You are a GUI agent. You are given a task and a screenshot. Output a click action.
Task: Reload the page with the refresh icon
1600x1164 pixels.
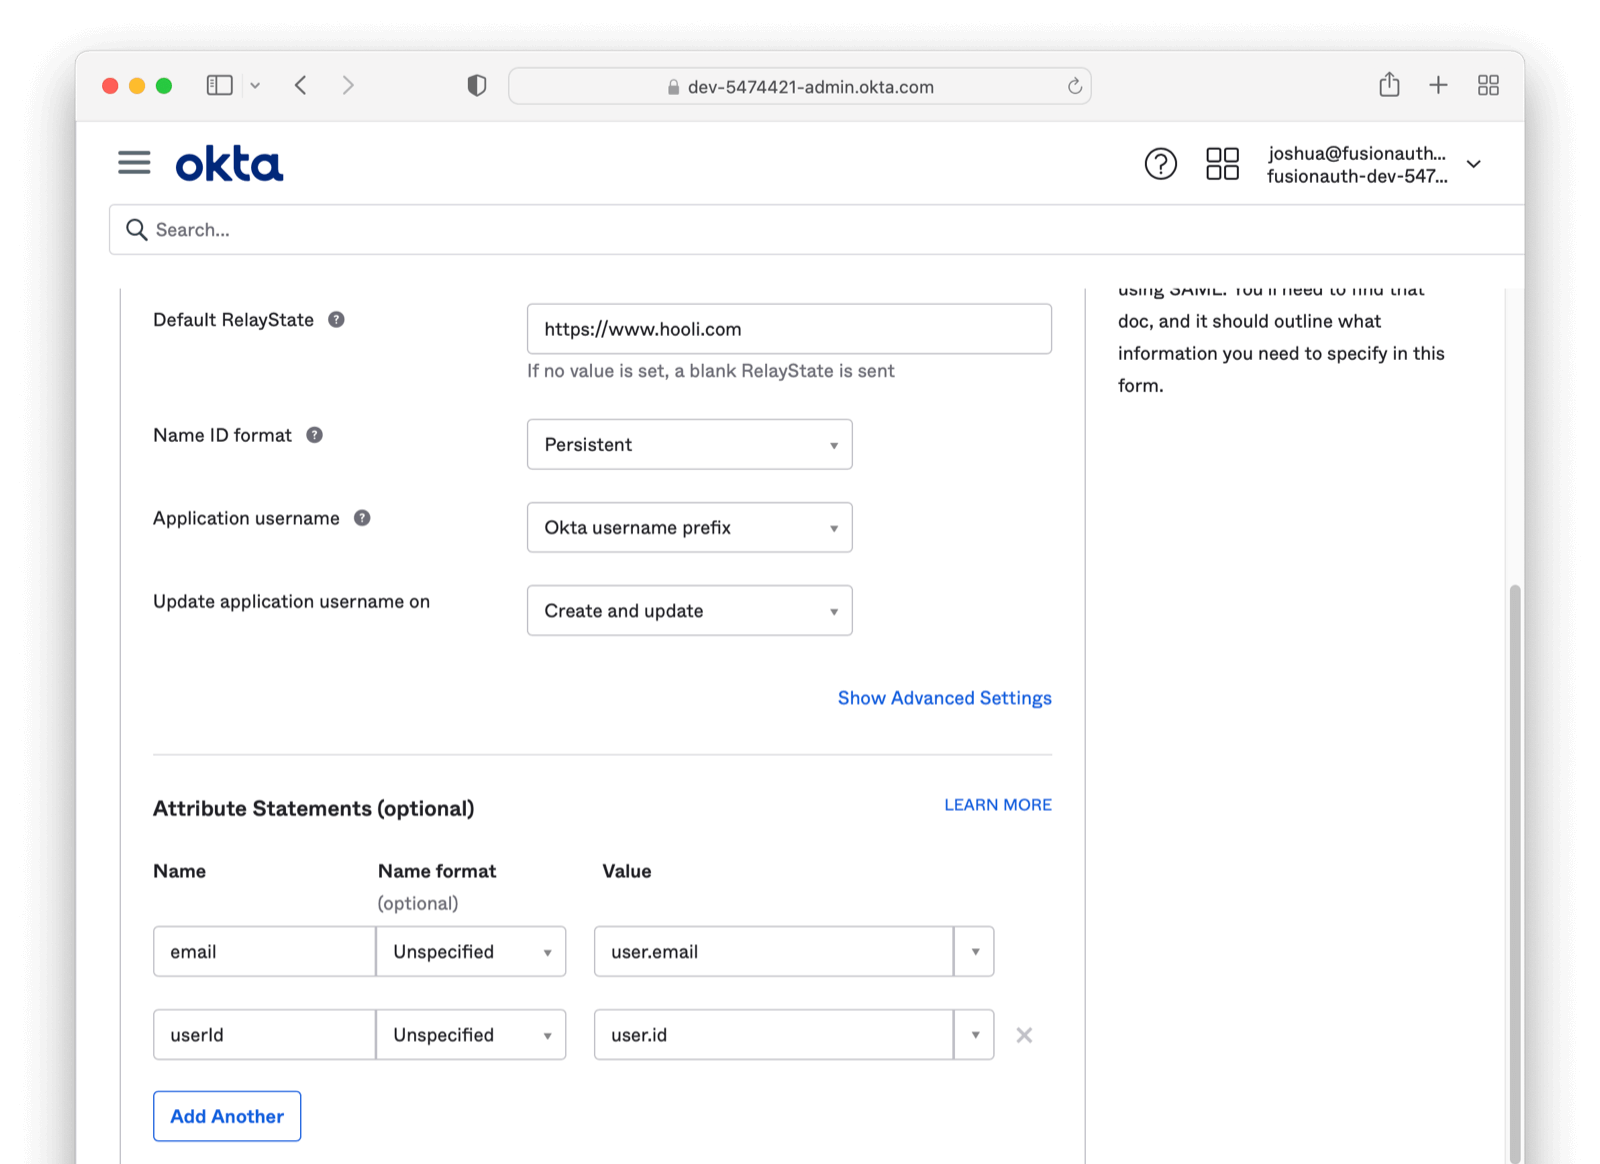(1075, 86)
